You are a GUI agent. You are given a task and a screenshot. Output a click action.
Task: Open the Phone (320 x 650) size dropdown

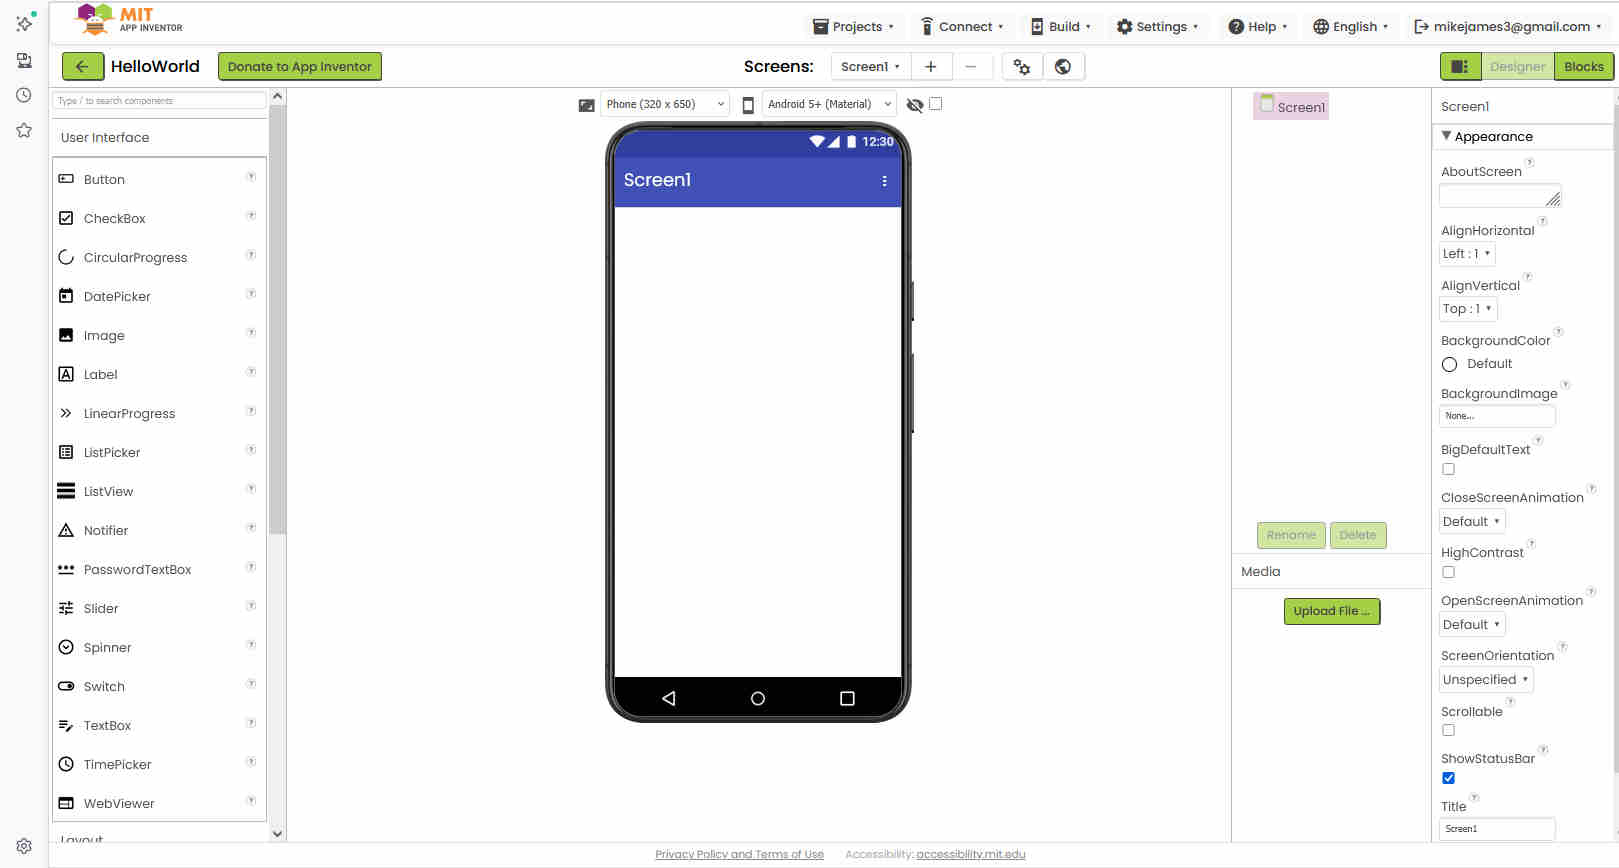(x=664, y=104)
